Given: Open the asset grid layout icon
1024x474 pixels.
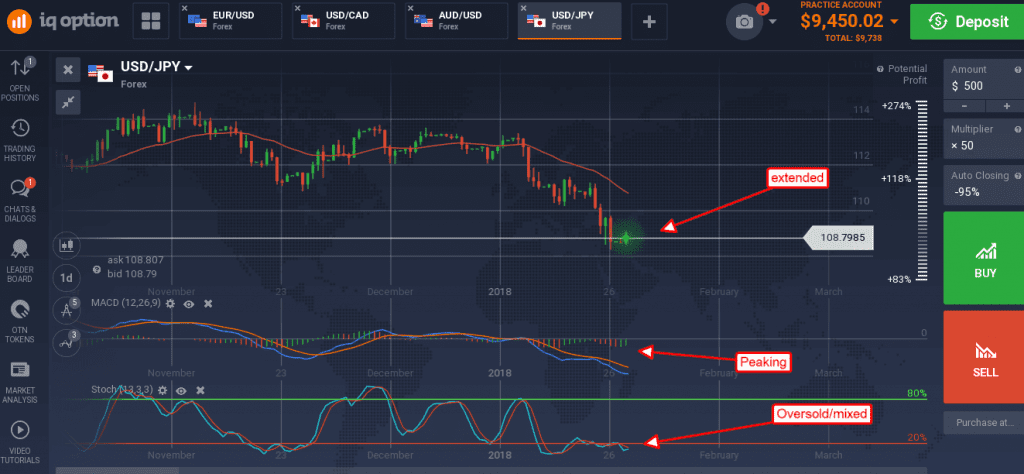Looking at the screenshot, I should click(x=150, y=21).
